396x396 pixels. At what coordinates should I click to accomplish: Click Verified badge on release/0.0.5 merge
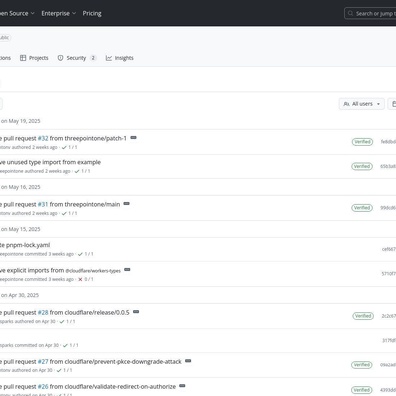coord(363,316)
